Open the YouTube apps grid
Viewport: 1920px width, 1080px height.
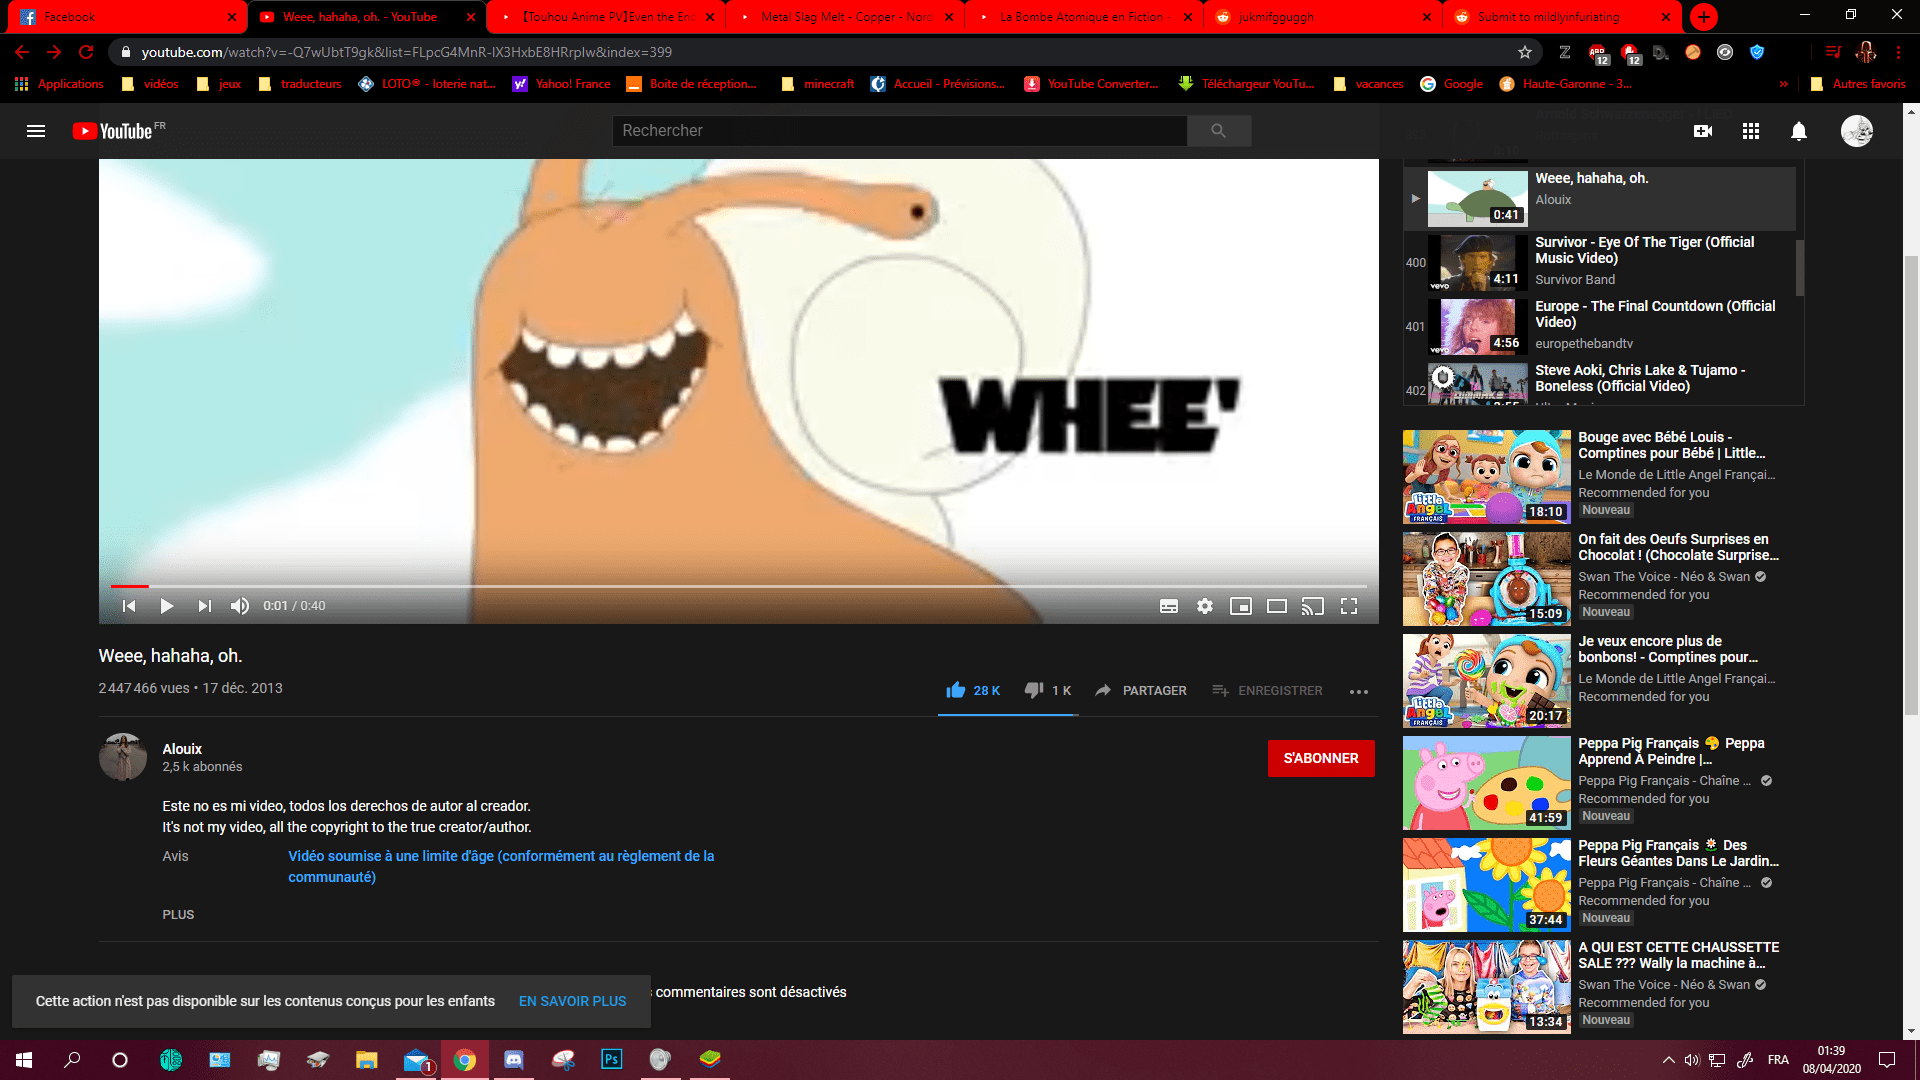click(1750, 131)
